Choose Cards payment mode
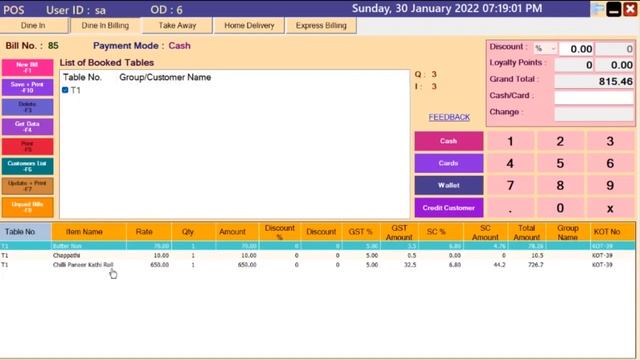Image resolution: width=640 pixels, height=360 pixels. pyautogui.click(x=449, y=163)
